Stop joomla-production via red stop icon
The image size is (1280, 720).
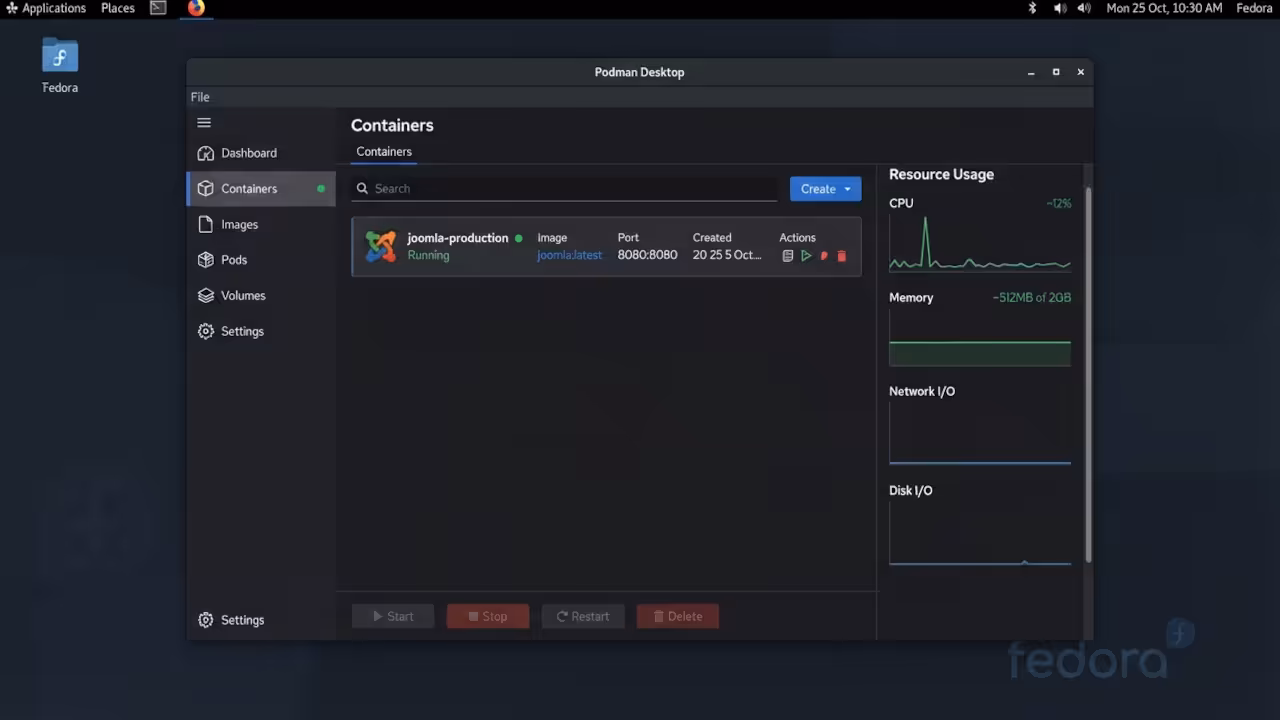click(824, 256)
